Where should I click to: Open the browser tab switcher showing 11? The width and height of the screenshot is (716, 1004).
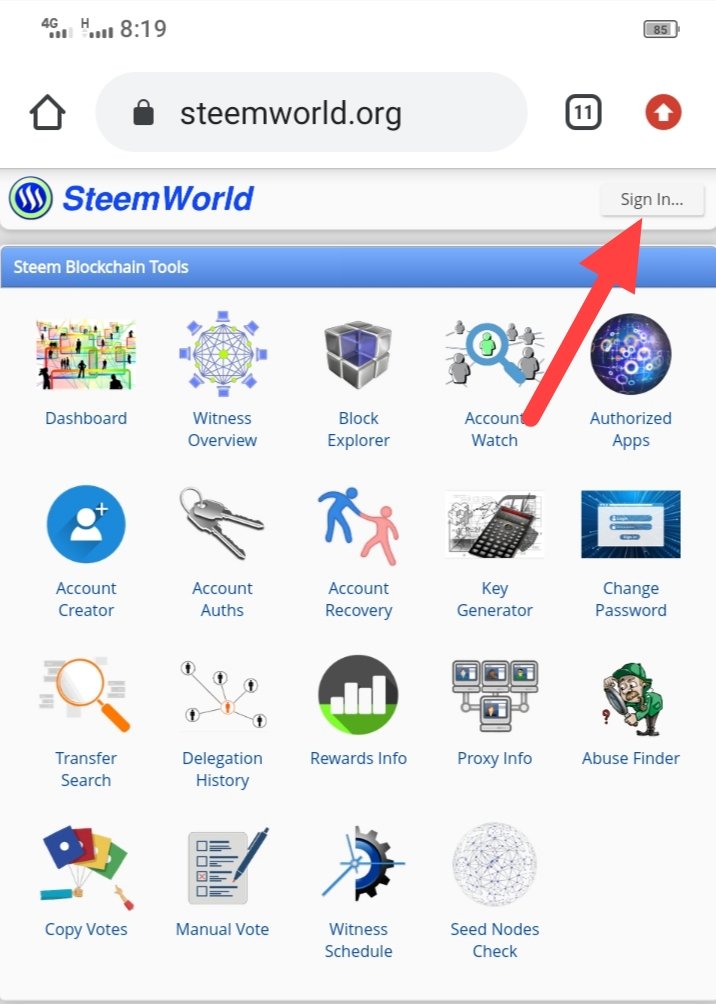[x=583, y=113]
